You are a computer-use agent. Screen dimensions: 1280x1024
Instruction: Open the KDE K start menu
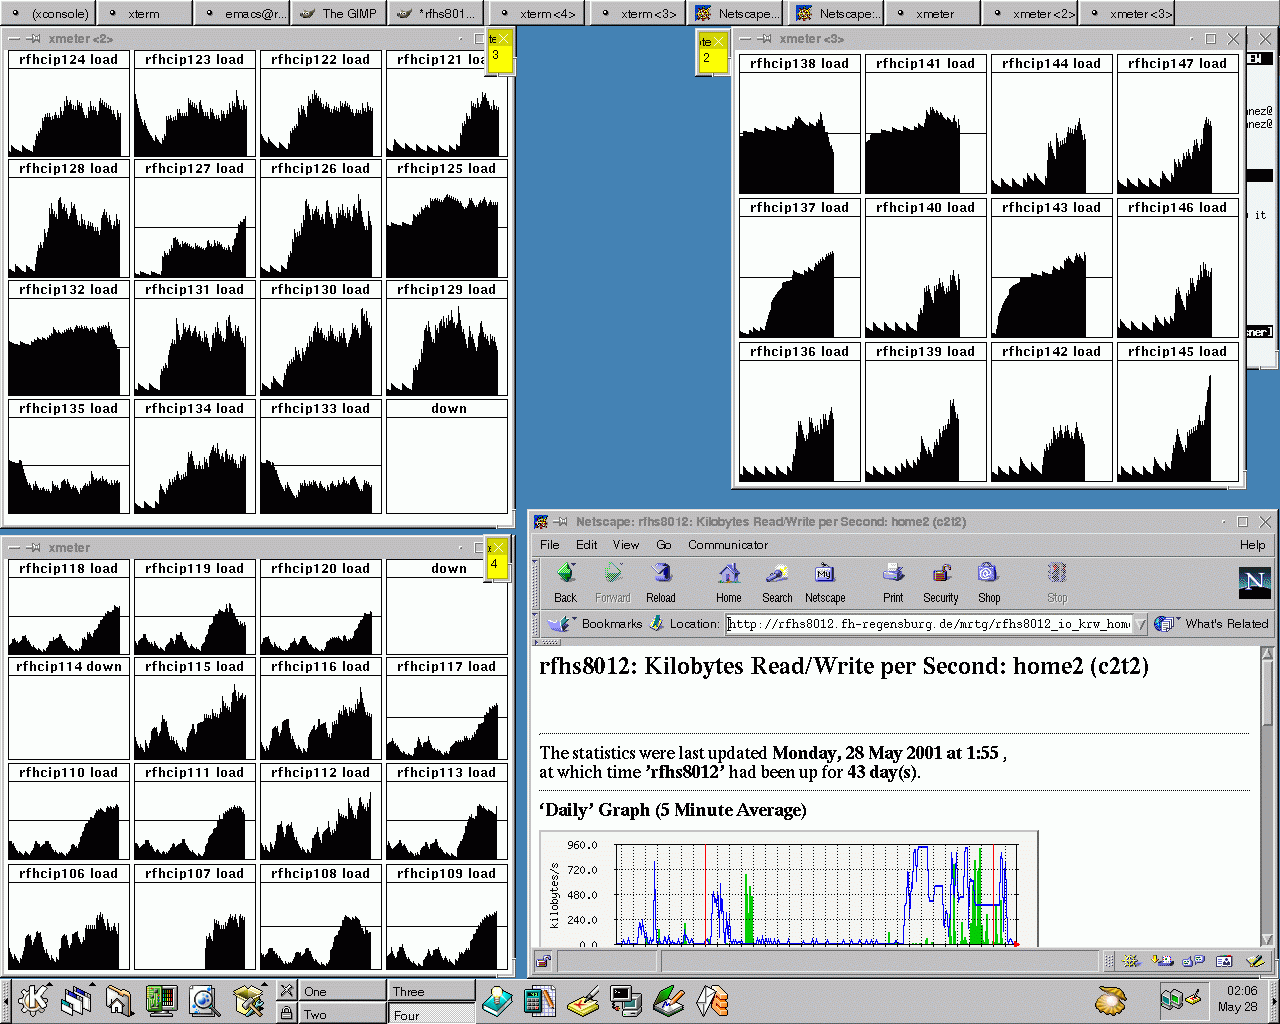[33, 999]
